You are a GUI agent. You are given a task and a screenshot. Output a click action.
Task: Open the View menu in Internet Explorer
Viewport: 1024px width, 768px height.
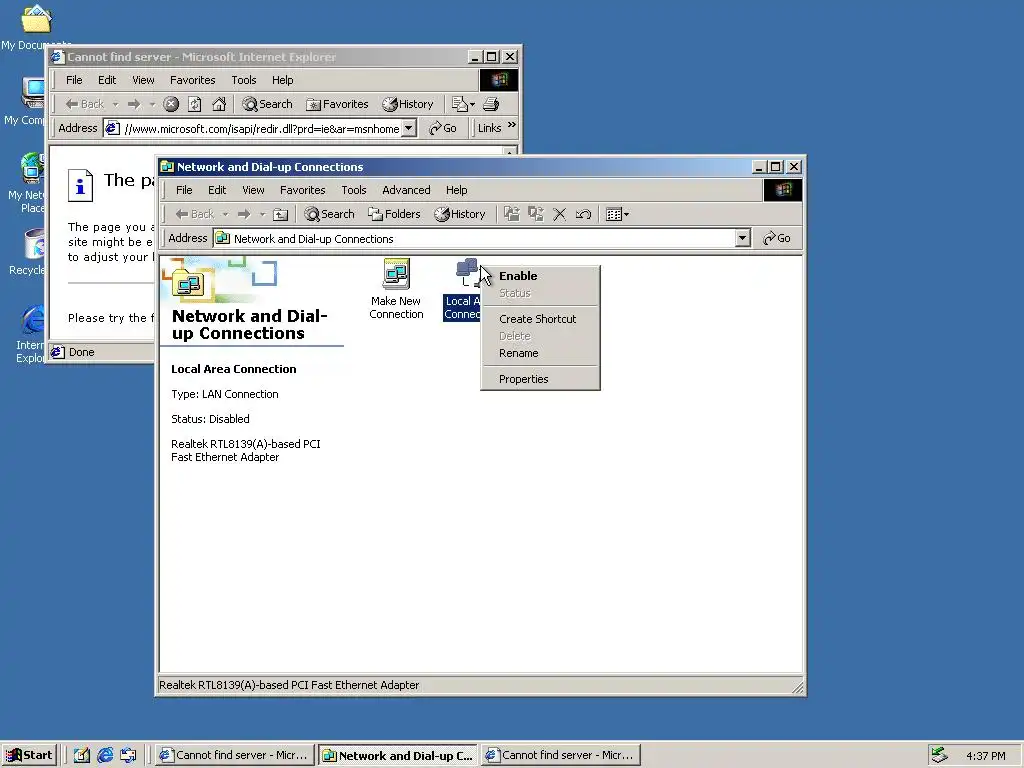click(x=143, y=80)
